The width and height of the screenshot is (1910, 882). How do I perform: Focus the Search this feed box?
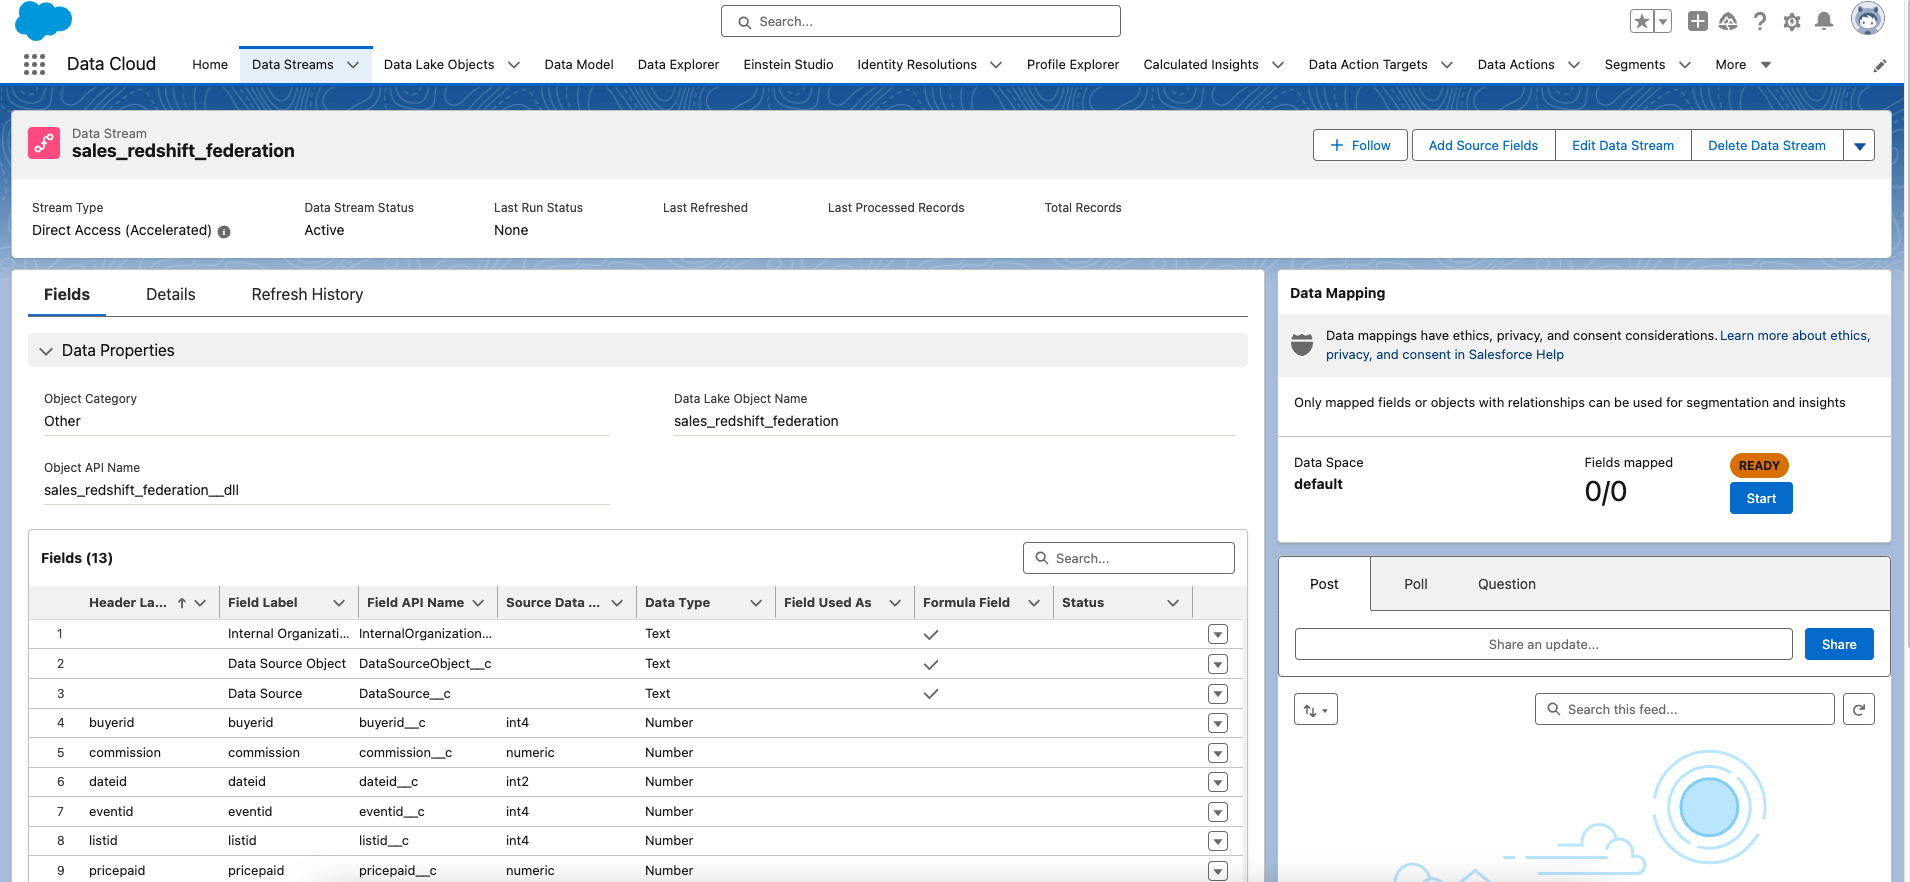point(1685,710)
